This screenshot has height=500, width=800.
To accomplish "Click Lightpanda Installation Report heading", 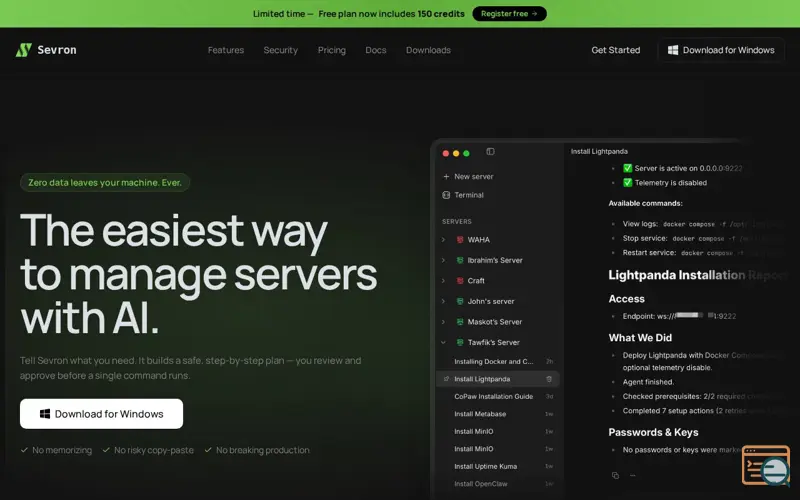I will 698,275.
